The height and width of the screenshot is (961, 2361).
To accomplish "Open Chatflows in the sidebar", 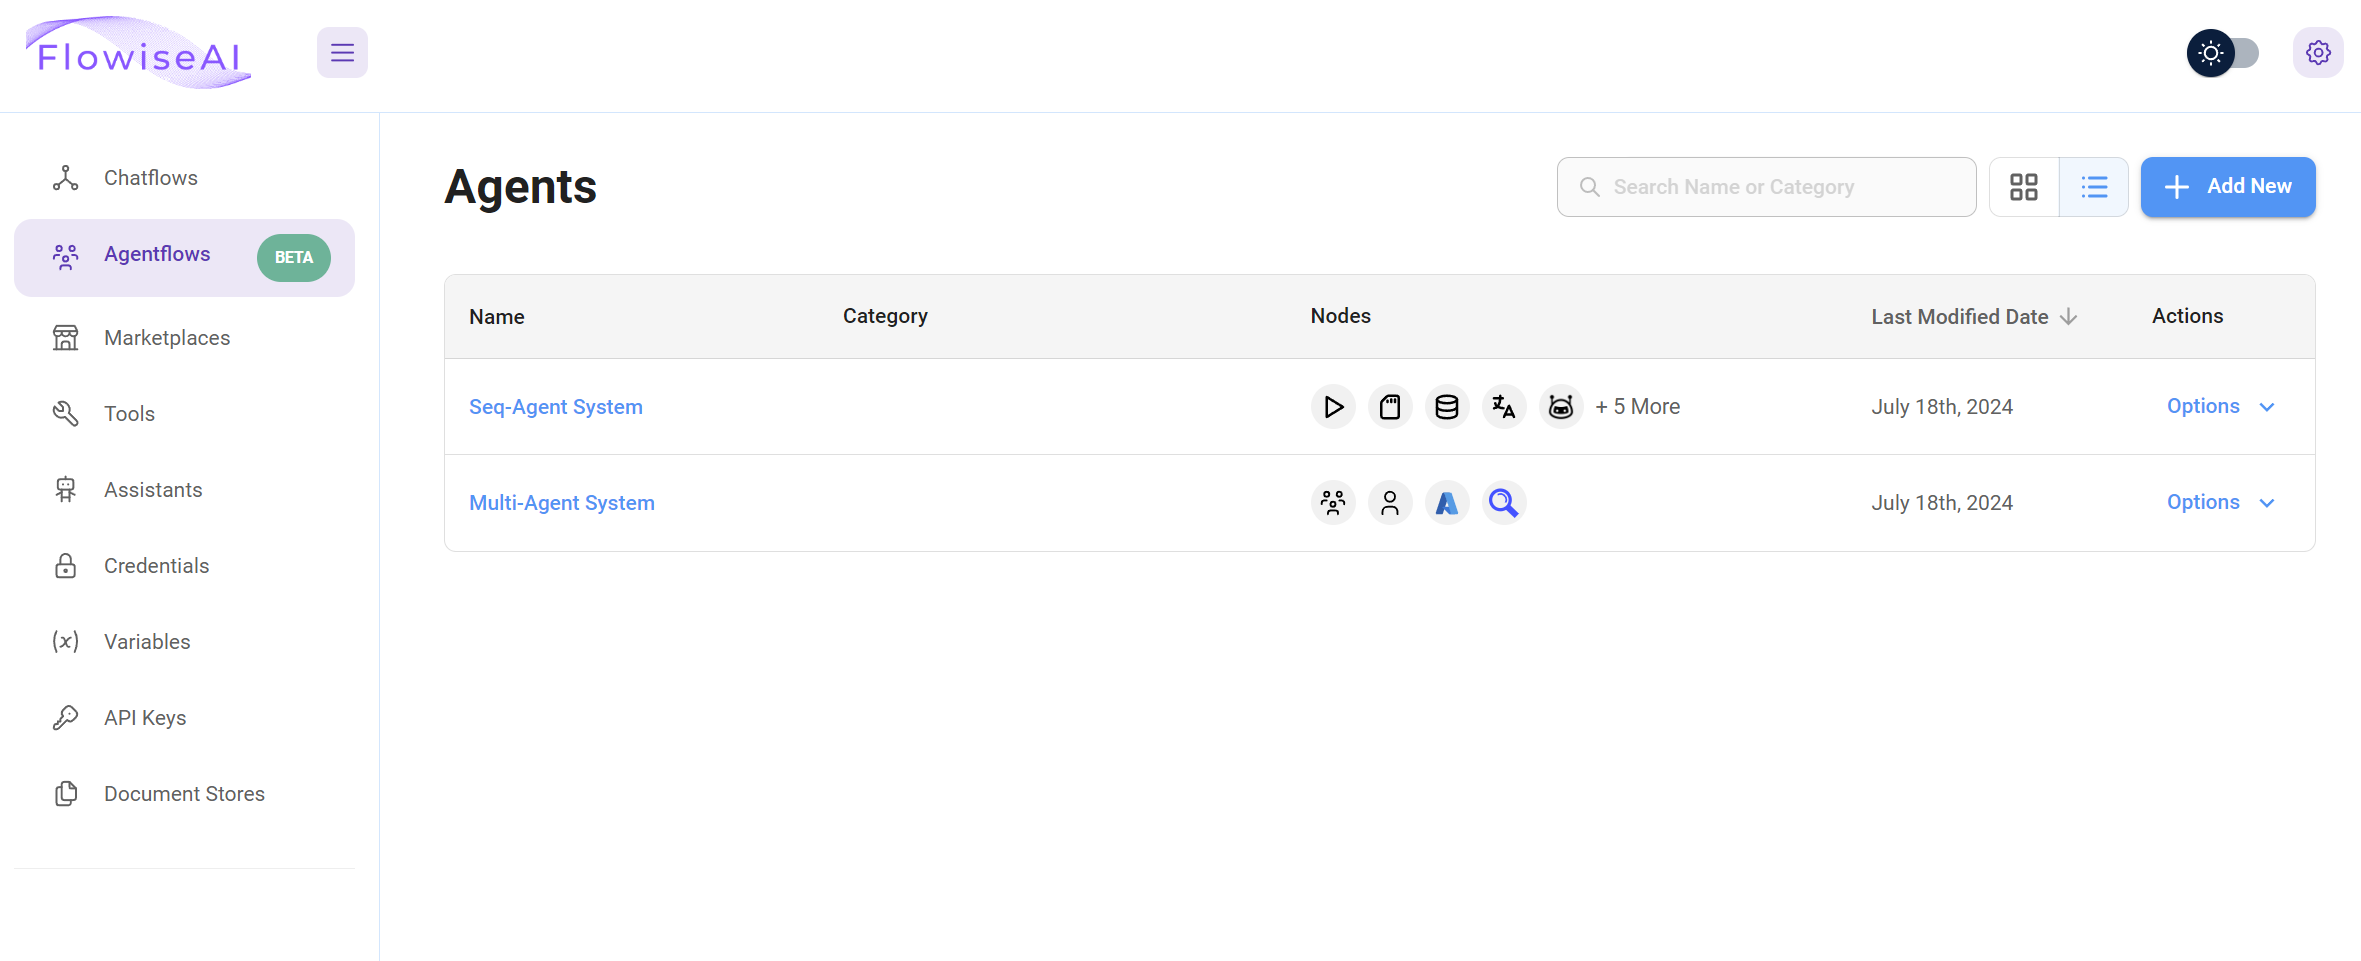I will click(150, 178).
